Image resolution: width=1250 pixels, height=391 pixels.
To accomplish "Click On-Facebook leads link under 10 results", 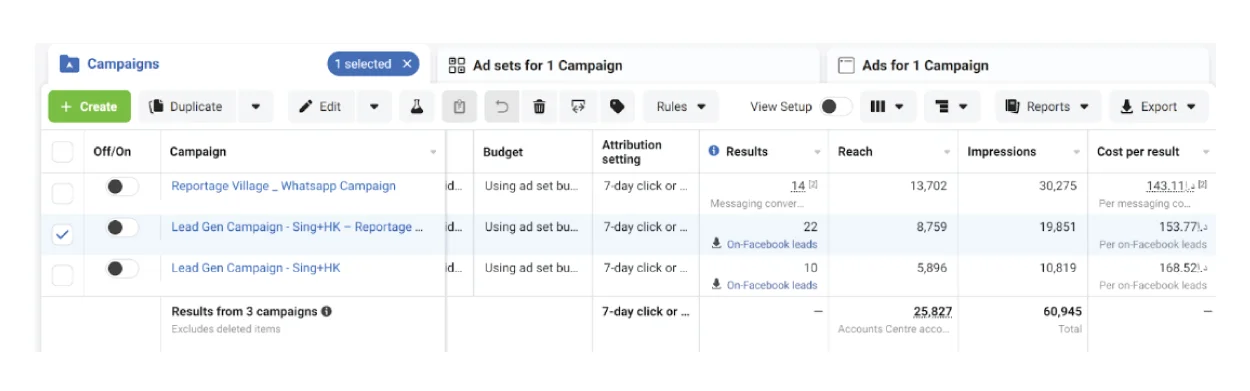I will (771, 285).
